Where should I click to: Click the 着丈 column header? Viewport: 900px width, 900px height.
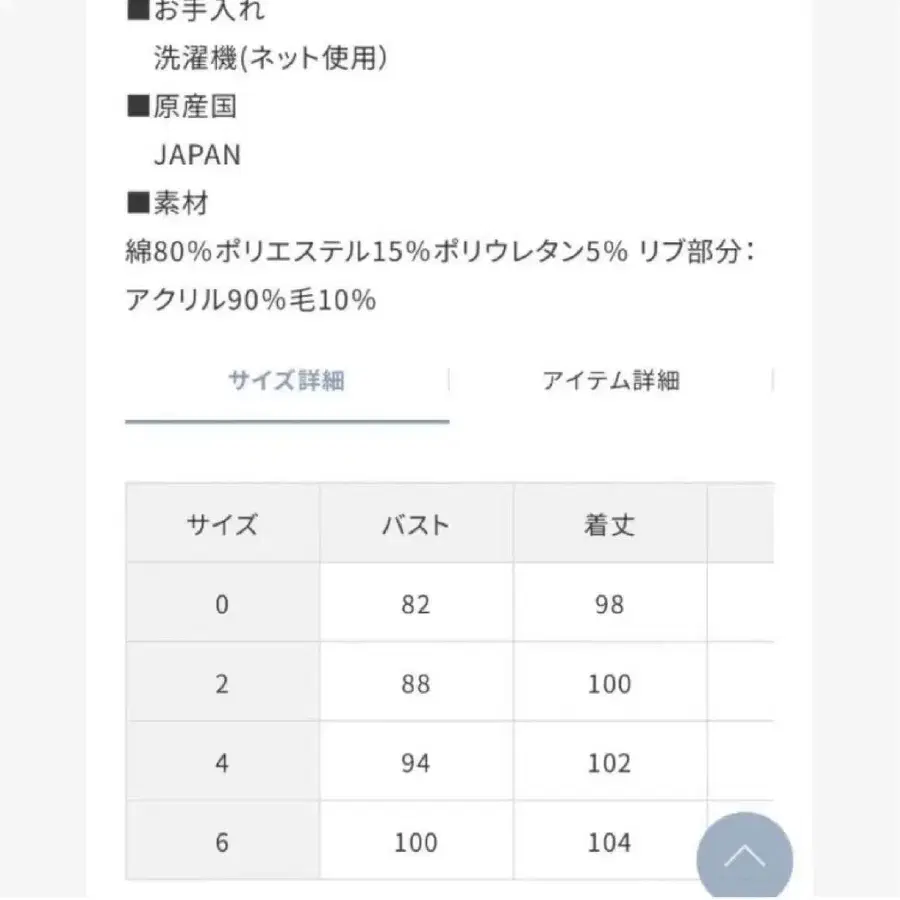click(x=609, y=524)
